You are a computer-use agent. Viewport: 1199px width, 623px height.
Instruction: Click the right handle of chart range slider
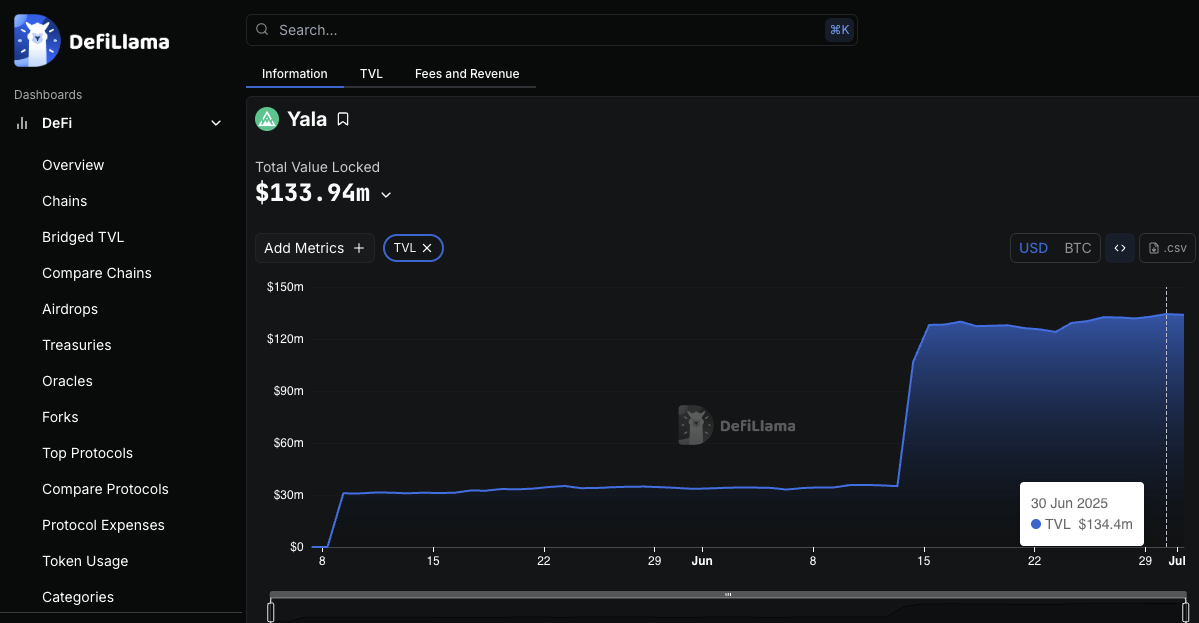click(x=1185, y=612)
